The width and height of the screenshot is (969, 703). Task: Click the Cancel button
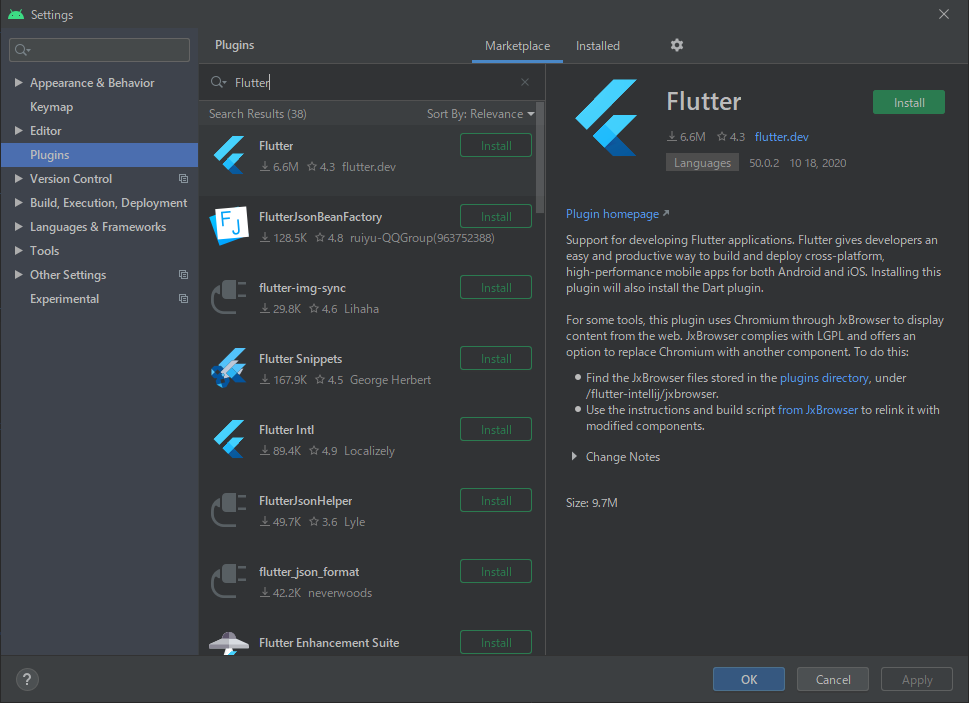[x=832, y=680]
